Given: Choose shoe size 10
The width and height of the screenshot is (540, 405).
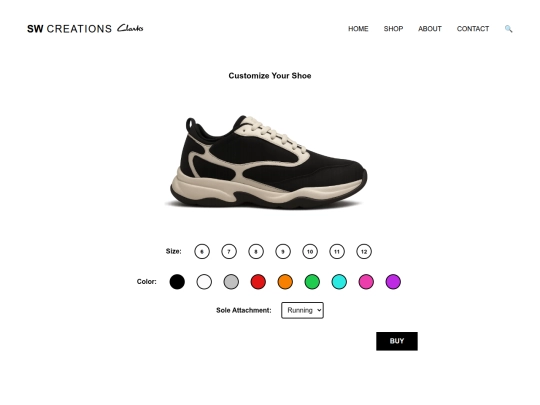Looking at the screenshot, I should [310, 251].
